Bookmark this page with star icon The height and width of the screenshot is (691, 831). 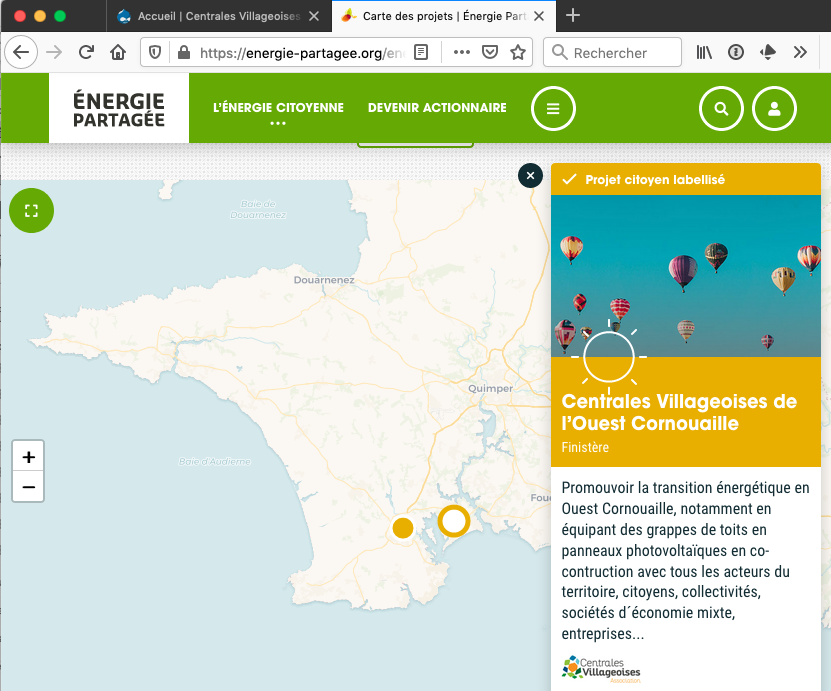517,52
